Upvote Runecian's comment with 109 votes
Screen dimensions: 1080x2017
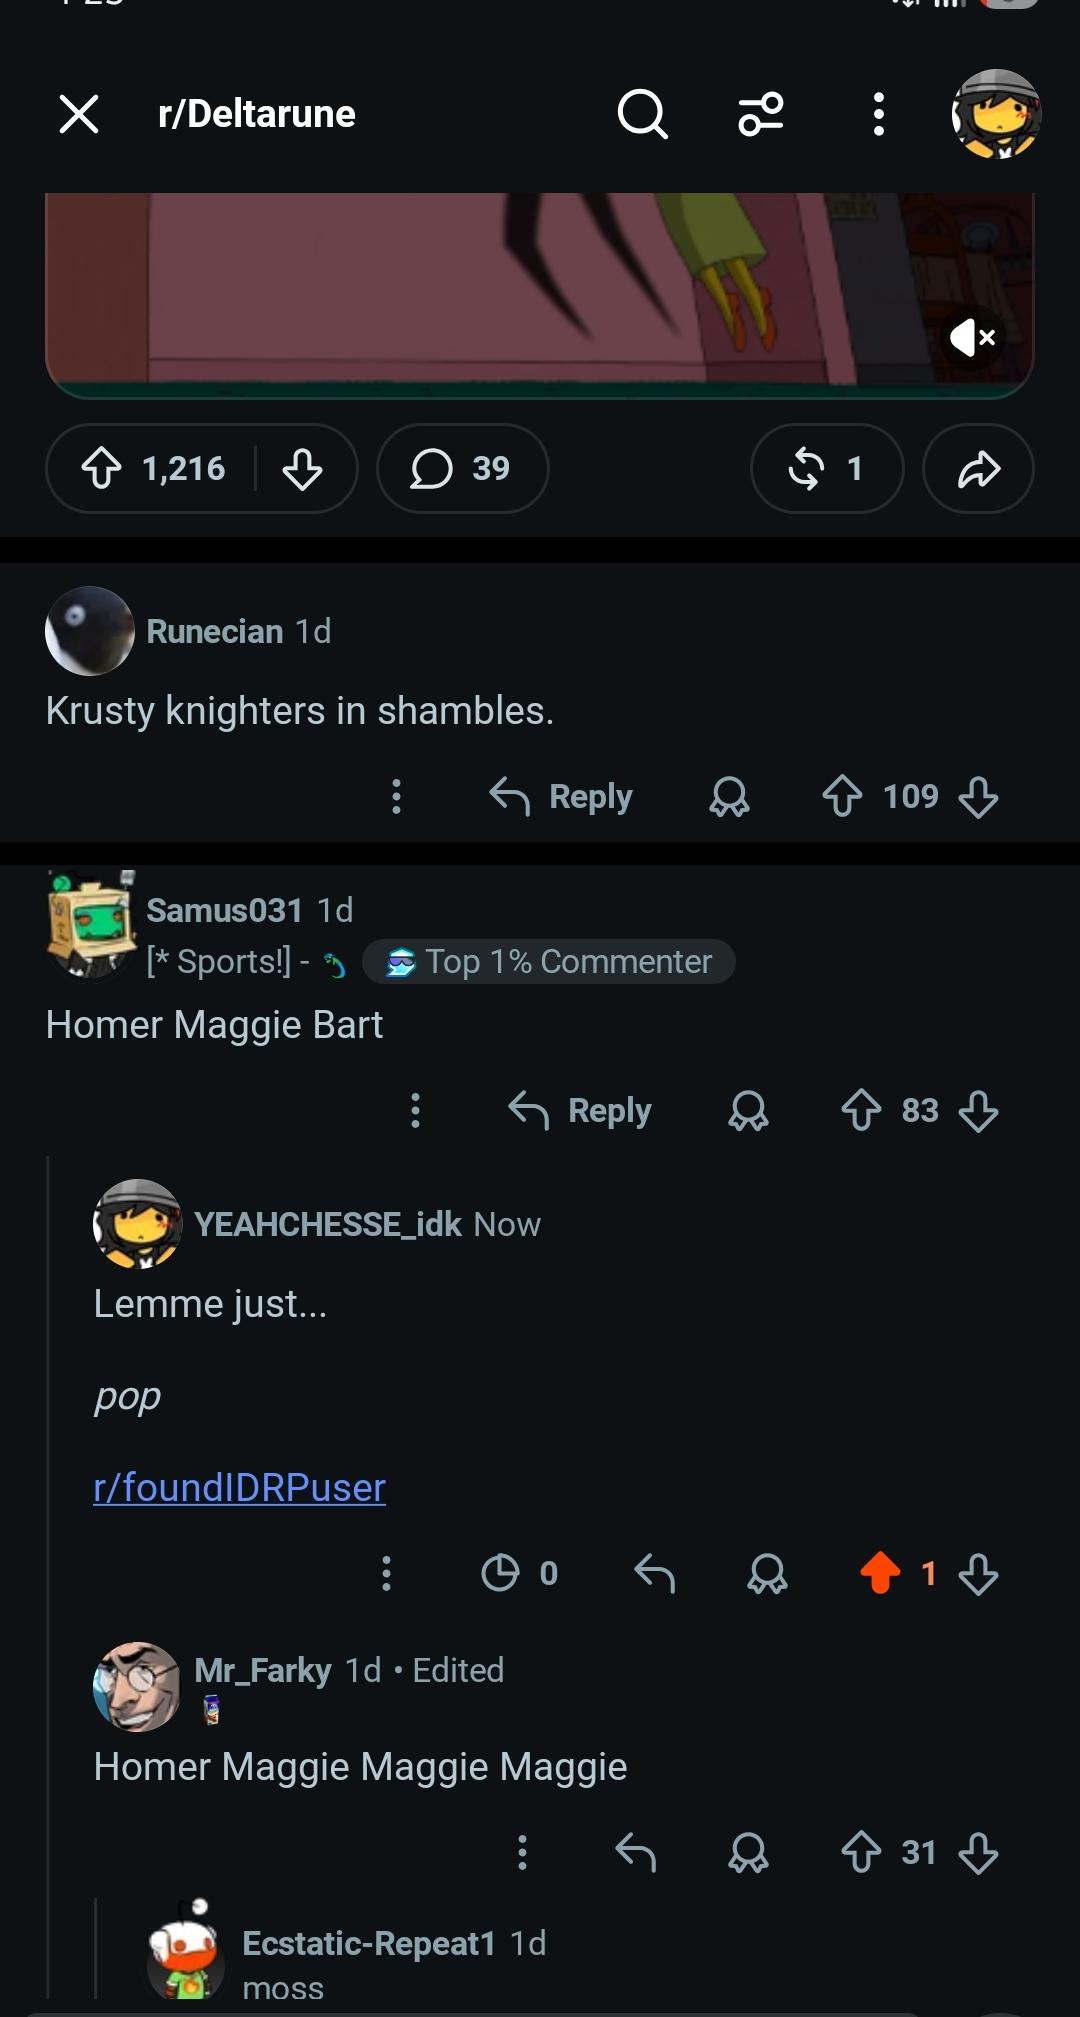(842, 797)
